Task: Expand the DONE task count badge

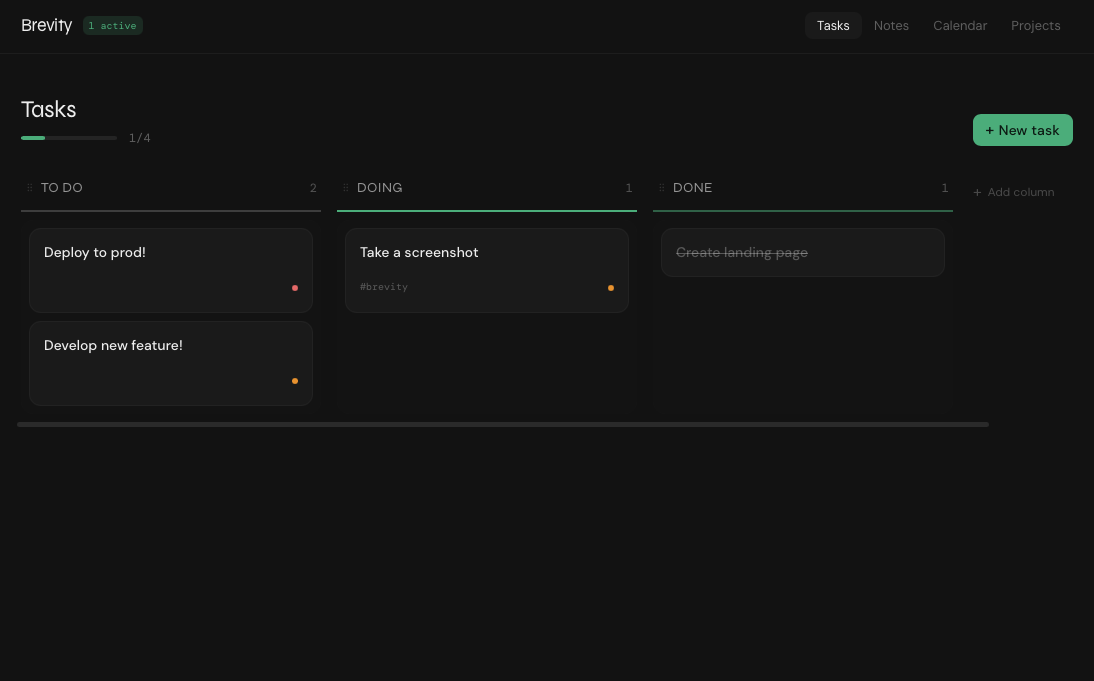Action: [x=945, y=188]
